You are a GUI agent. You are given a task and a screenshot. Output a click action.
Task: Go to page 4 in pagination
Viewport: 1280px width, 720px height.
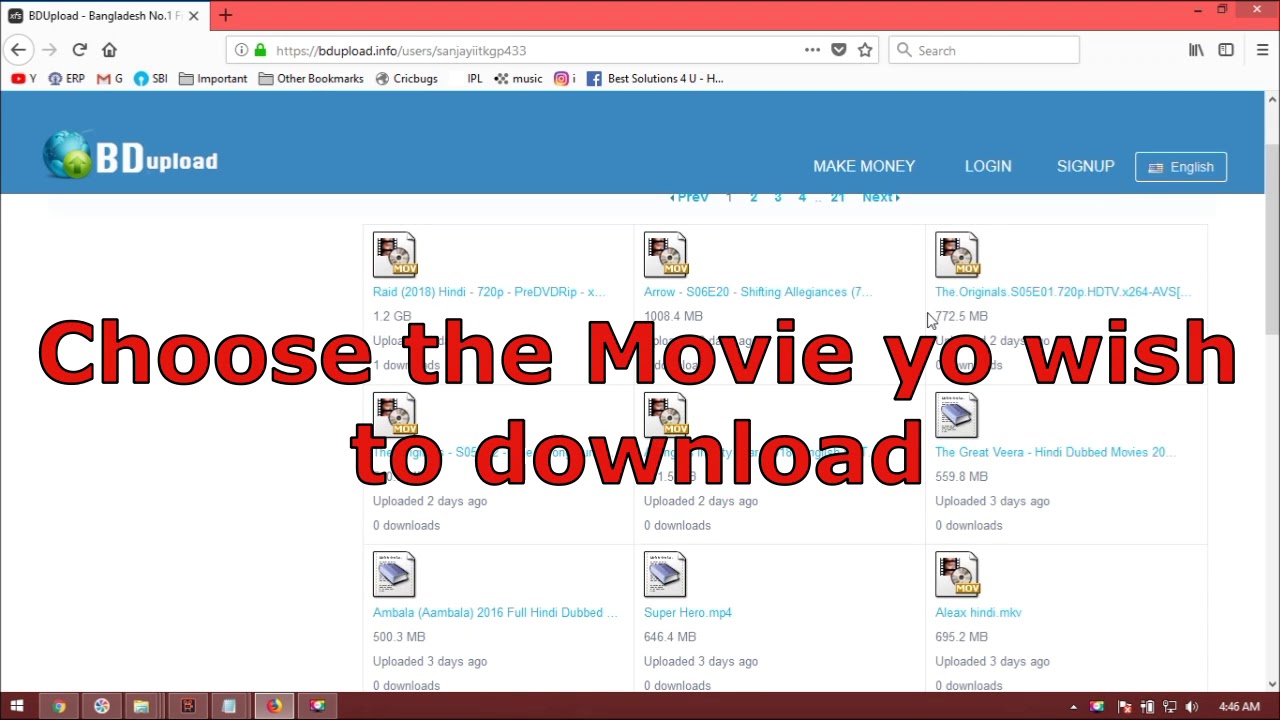tap(802, 197)
